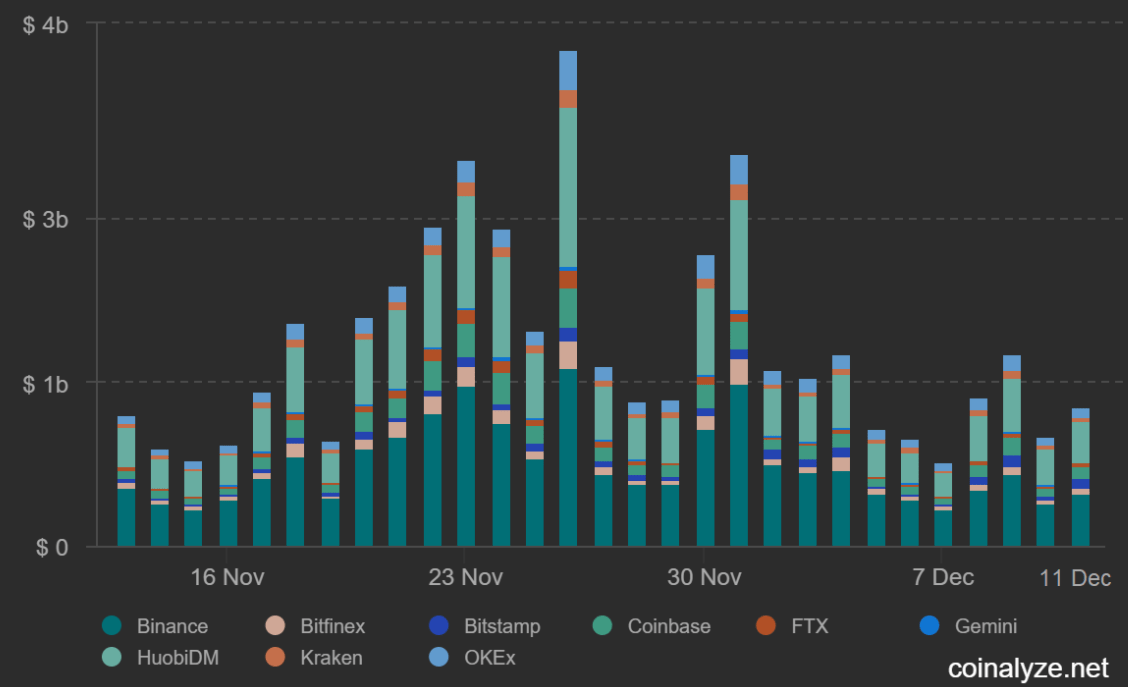Screen dimensions: 1128x687
Task: Click the $ 4b y-axis label
Action: (45, 25)
